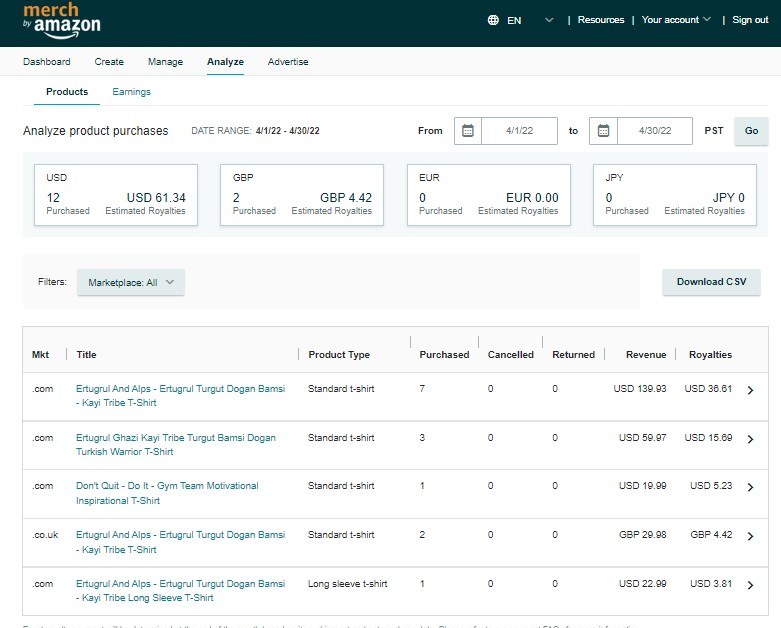
Task: Expand the USD 36.61 royalties row chevron
Action: 751,390
